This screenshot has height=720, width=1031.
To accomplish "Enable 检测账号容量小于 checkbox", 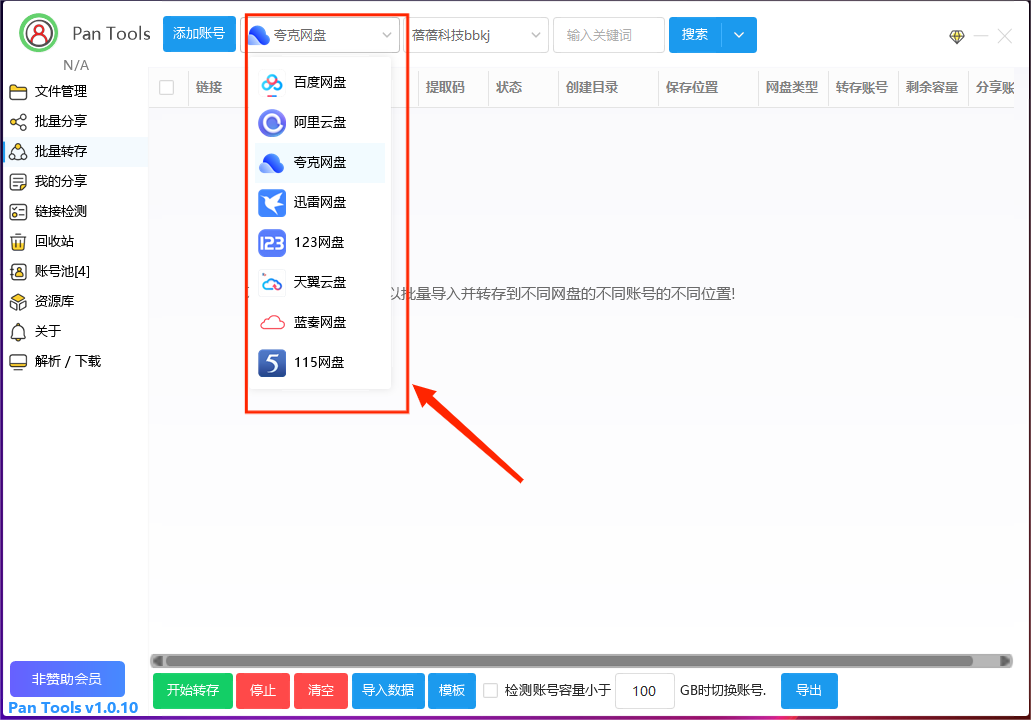I will coord(491,690).
